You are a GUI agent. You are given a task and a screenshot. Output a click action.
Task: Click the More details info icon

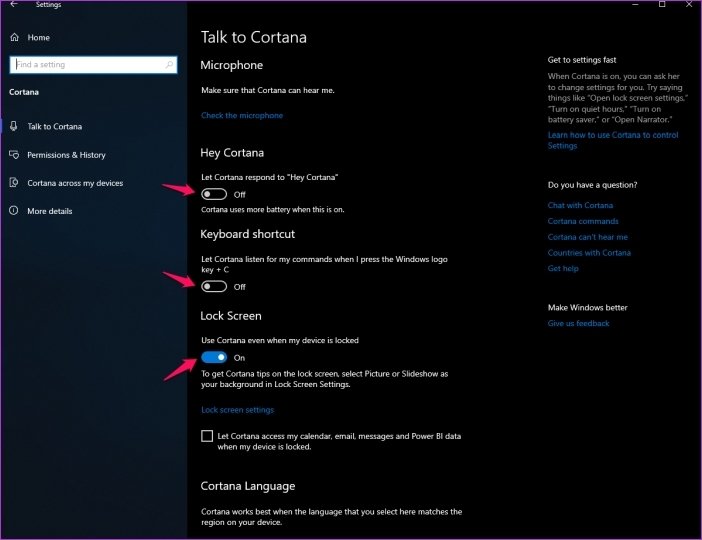tap(14, 210)
